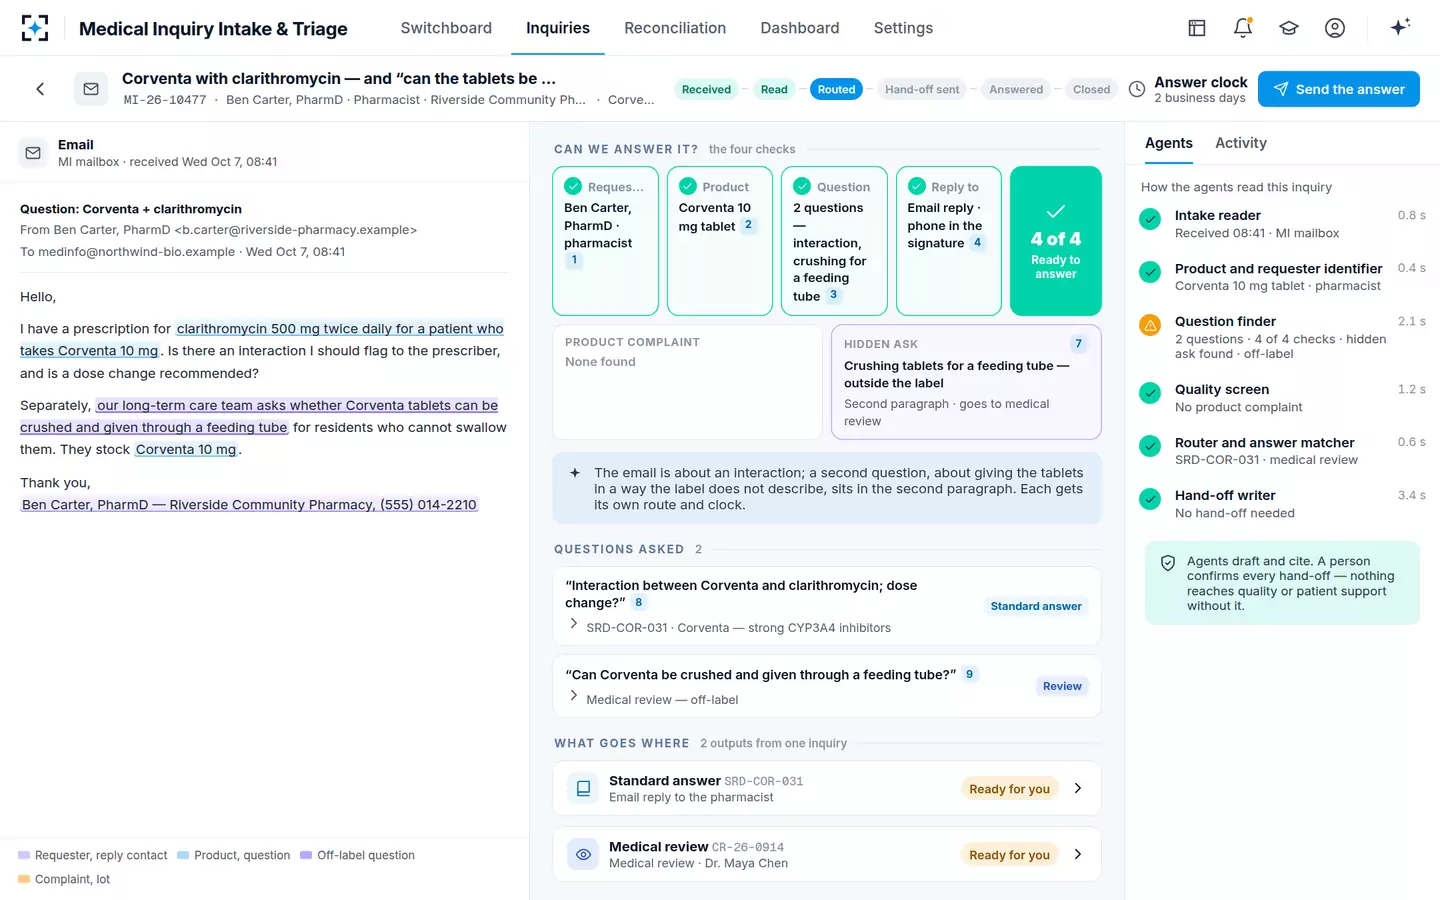Click the sparkle AI assistant icon
Screen dimensions: 1440x900
[1400, 27]
